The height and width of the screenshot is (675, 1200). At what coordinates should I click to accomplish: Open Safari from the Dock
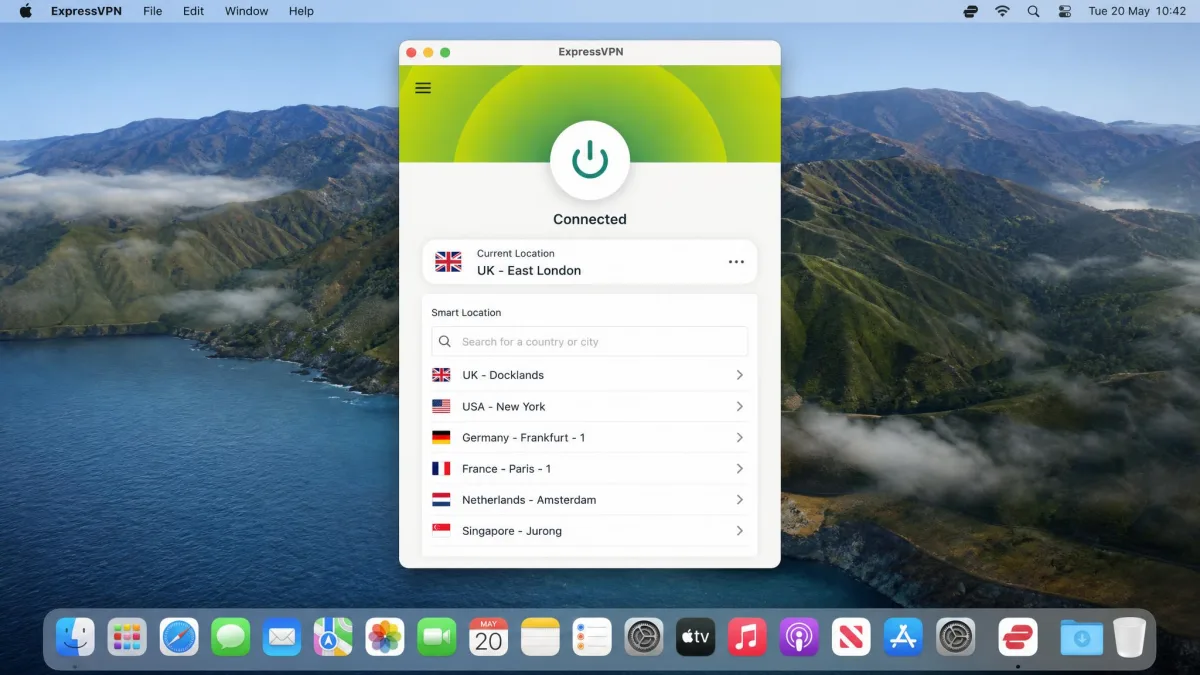click(179, 637)
